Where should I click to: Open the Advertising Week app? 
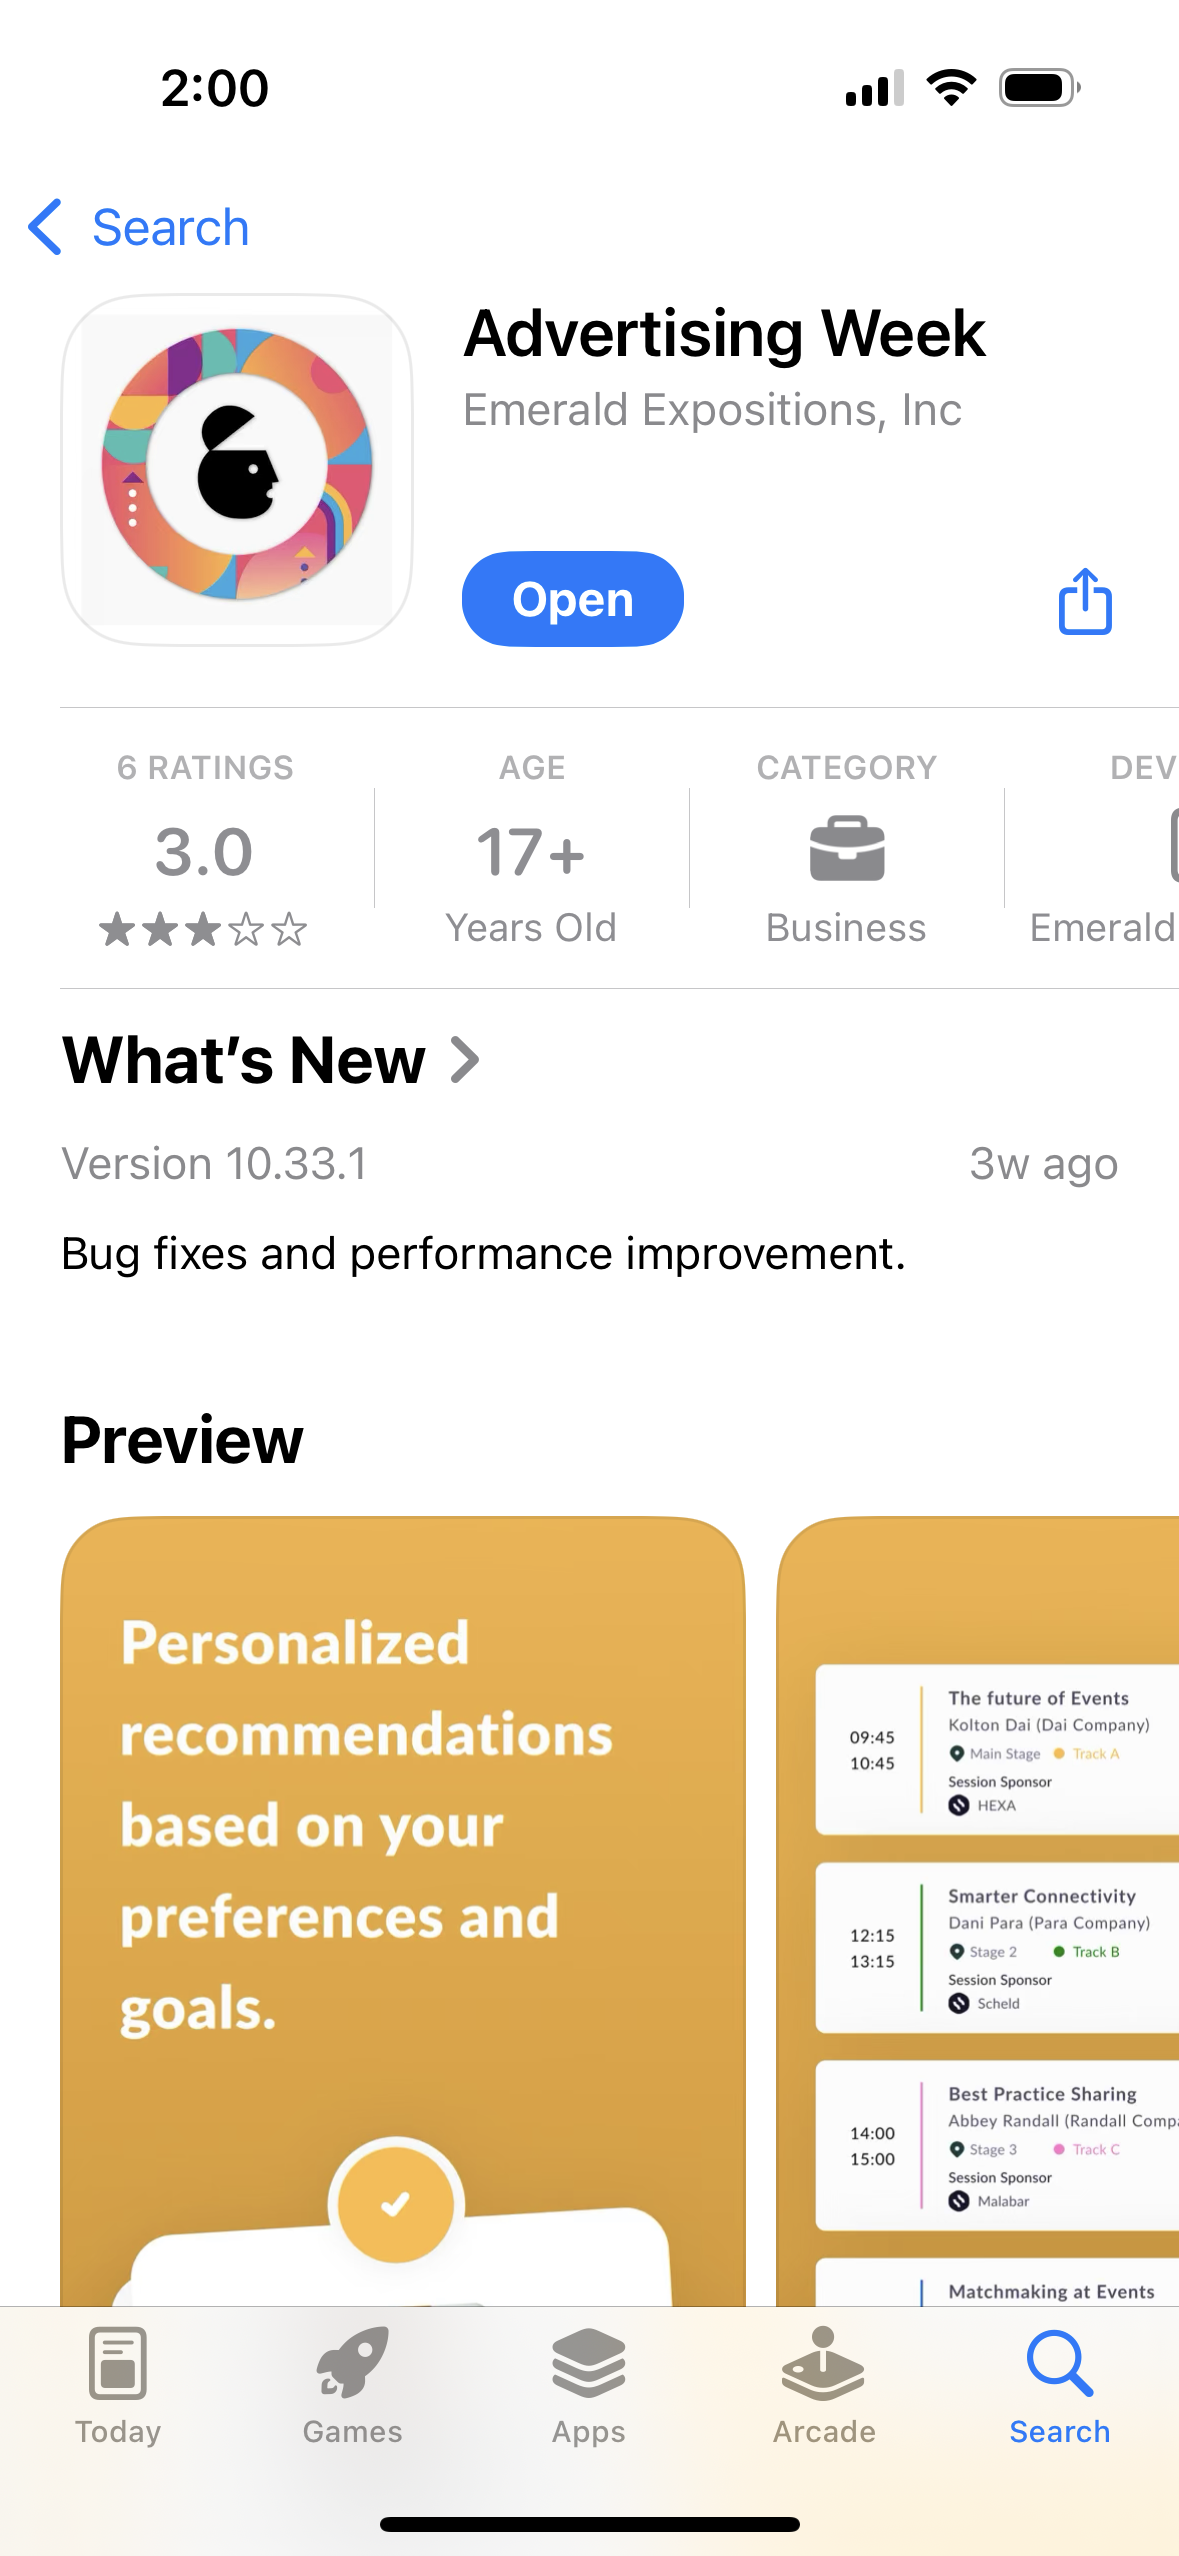pyautogui.click(x=572, y=599)
